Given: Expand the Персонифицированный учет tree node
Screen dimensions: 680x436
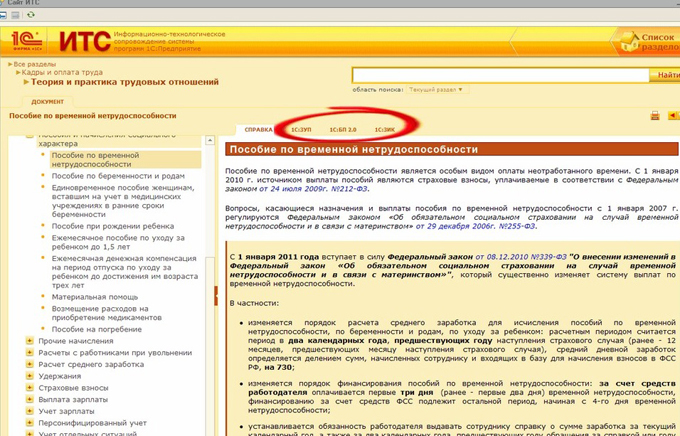Looking at the screenshot, I should pos(29,423).
